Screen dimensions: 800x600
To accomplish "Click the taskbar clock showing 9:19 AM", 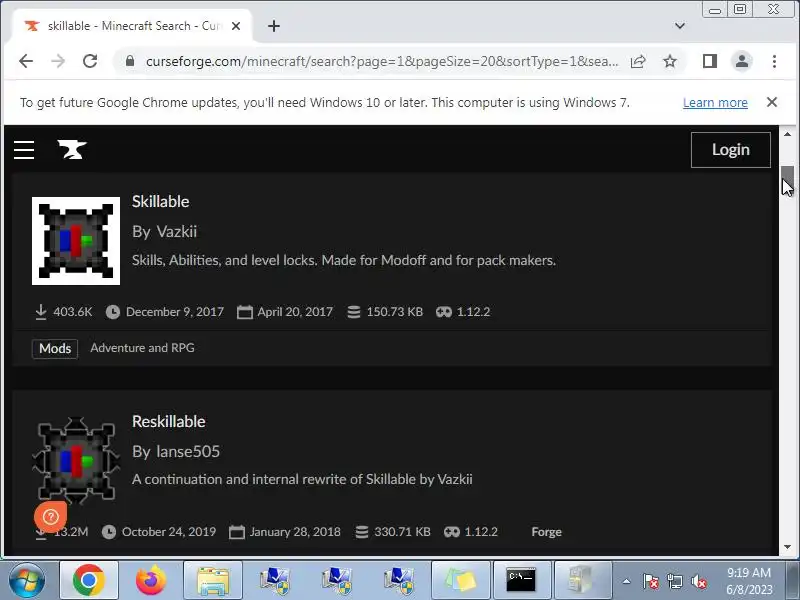I will tap(749, 581).
